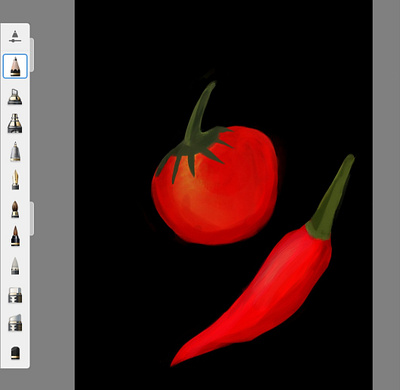This screenshot has height=390, width=400.
Task: Select the black rounded-tip smear brush
Action: click(15, 353)
